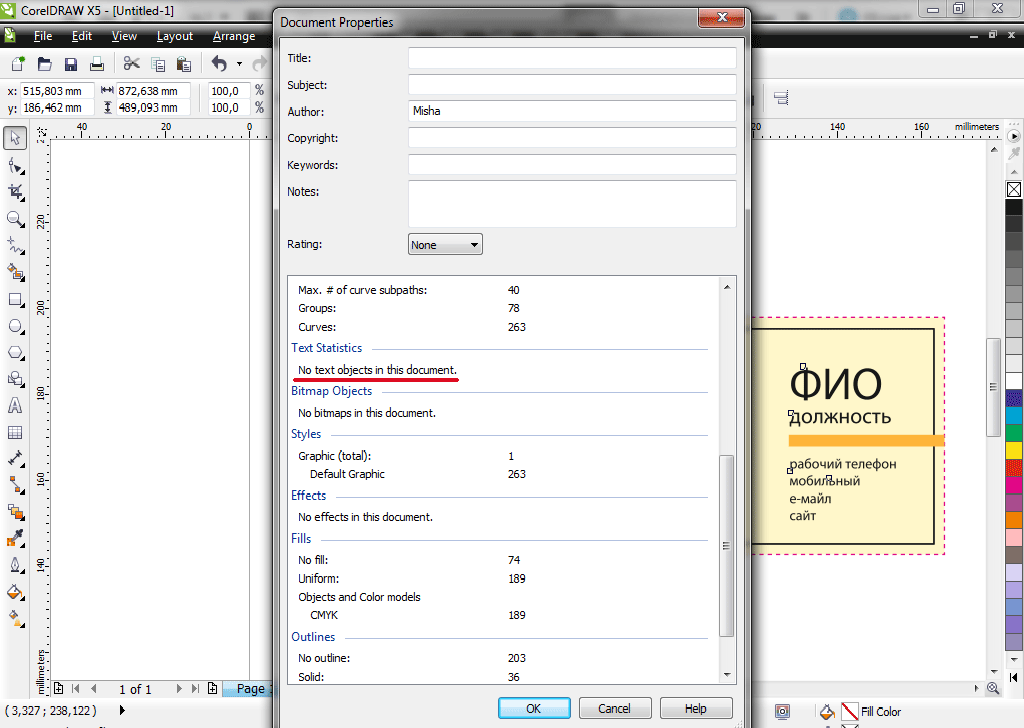The width and height of the screenshot is (1024, 728).
Task: Select the Color Eyedropper tool
Action: [15, 539]
